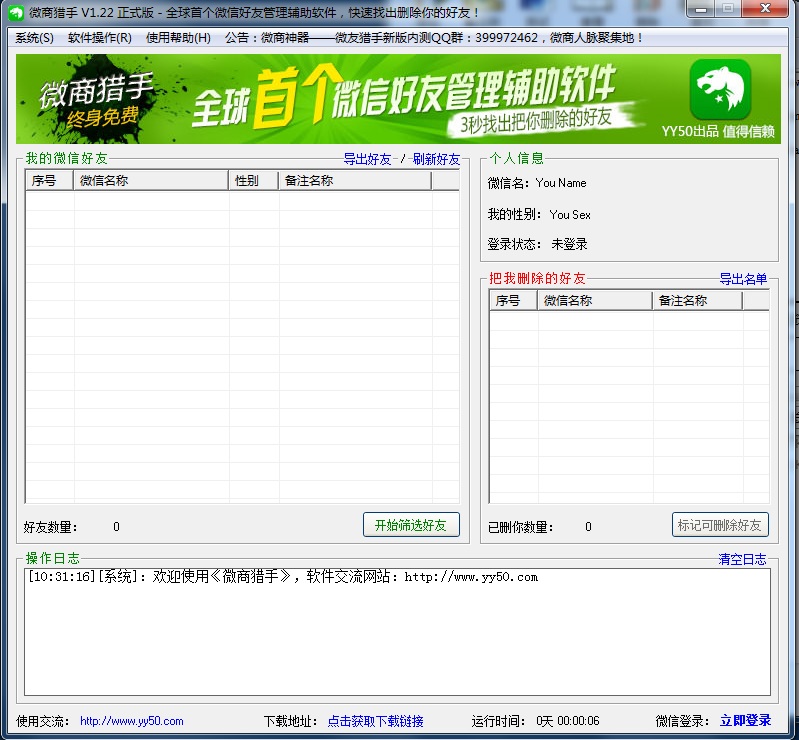The image size is (799, 740).
Task: Sort friends list by 微信名称 column header
Action: pyautogui.click(x=151, y=181)
